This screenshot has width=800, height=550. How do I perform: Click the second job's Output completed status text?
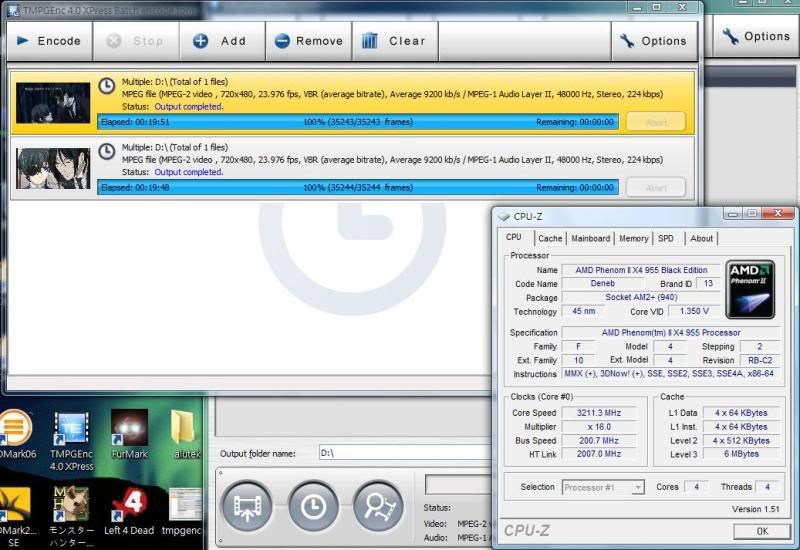(x=189, y=172)
